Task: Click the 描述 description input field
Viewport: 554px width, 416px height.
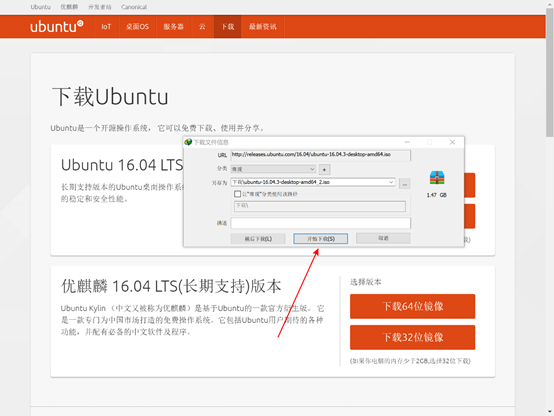Action: click(x=320, y=223)
